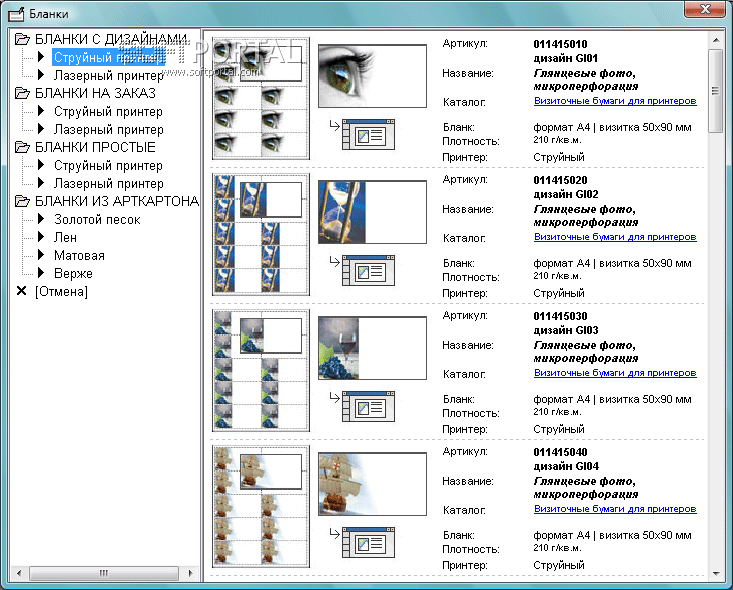The image size is (733, 590).
Task: Expand Лазерный принтер arrow under БЛАНКИ НА ЗАКАЗ
Action: click(41, 129)
